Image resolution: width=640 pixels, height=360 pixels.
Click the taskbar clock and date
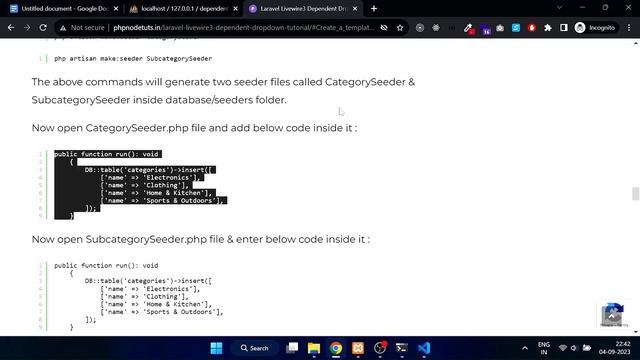point(615,348)
